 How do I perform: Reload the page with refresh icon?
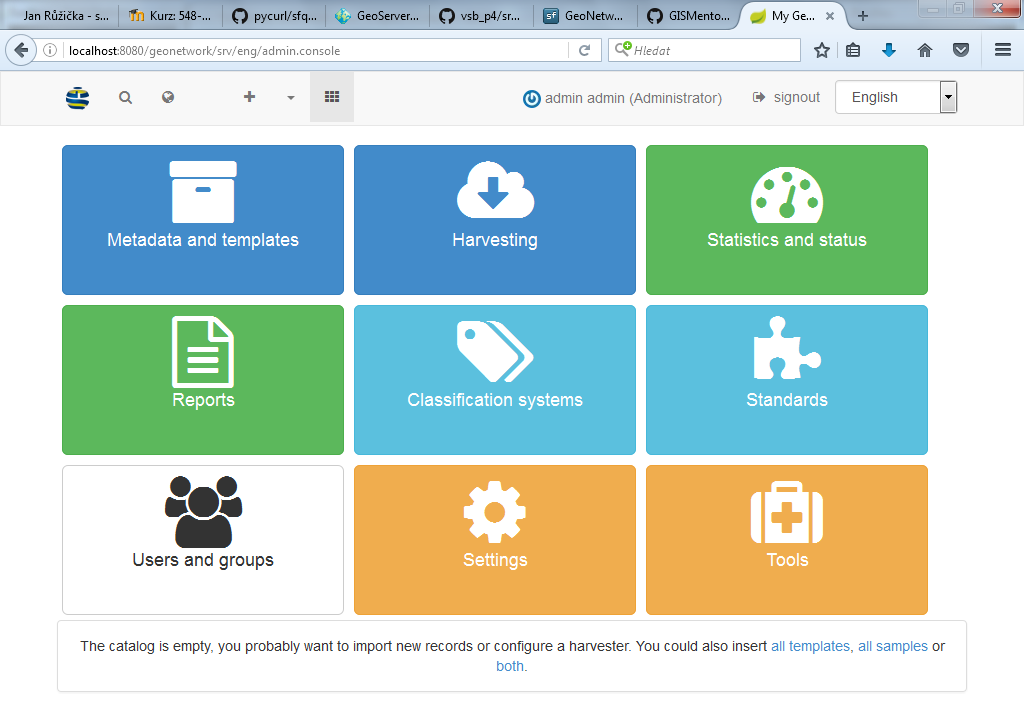(x=584, y=50)
